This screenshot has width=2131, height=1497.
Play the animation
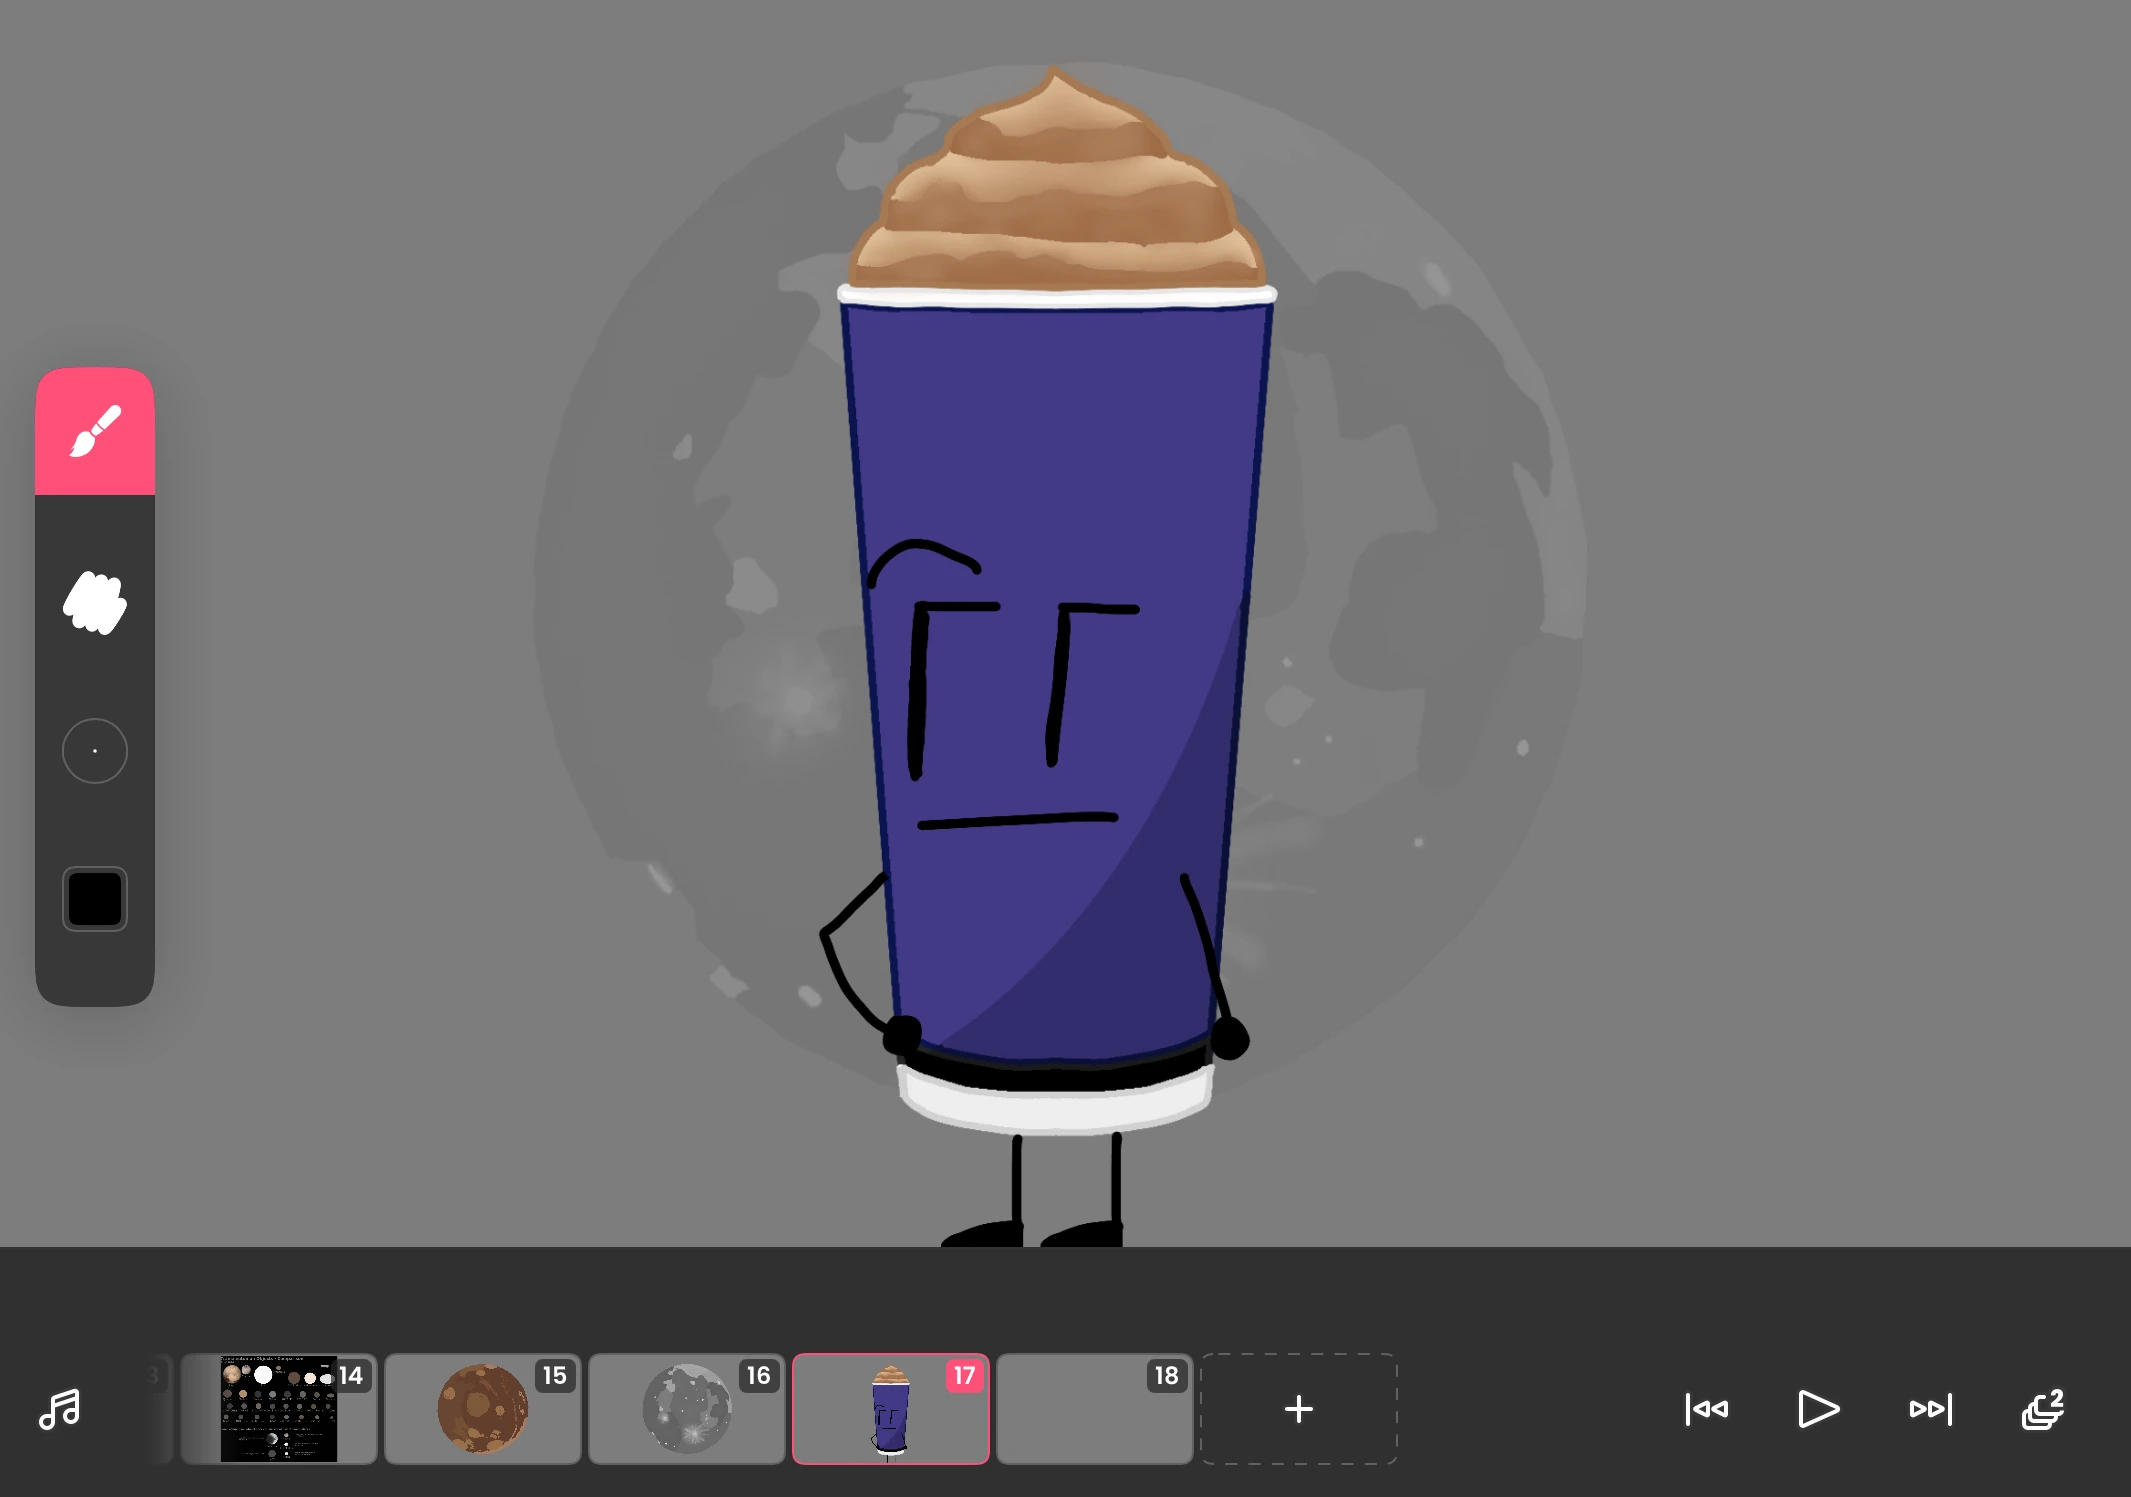point(1818,1409)
